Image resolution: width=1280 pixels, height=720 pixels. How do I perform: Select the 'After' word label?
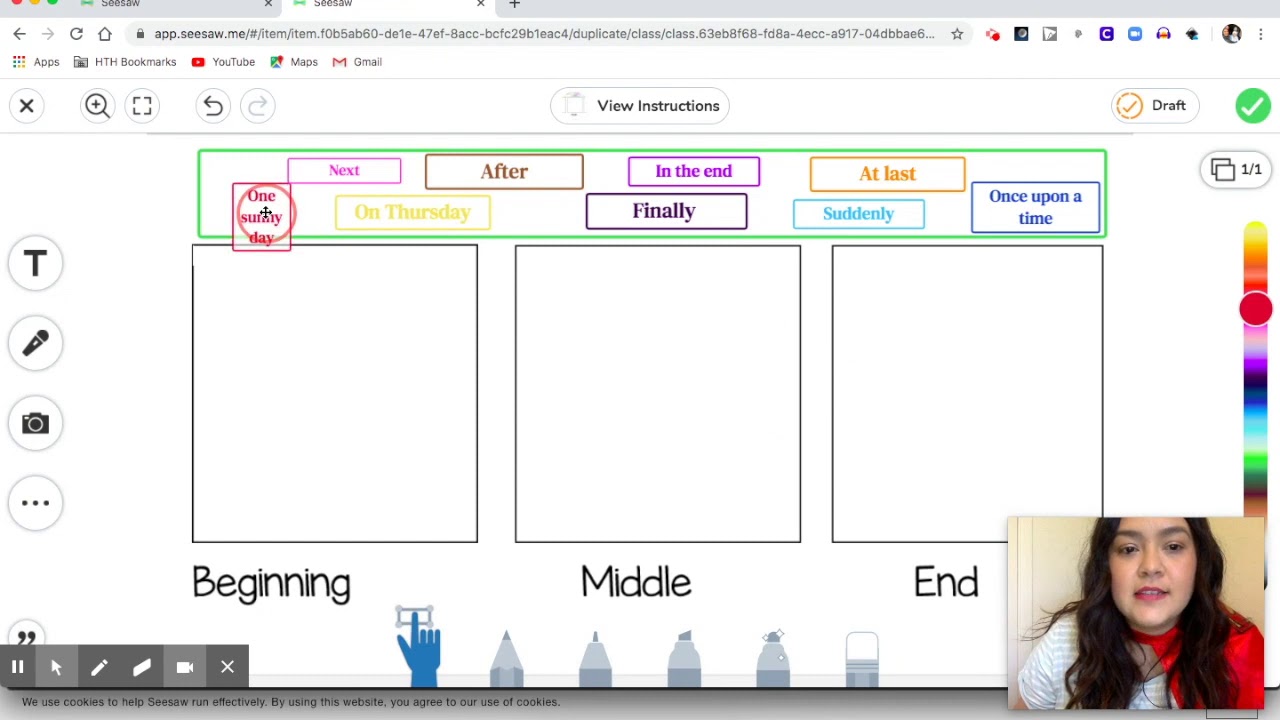click(504, 172)
